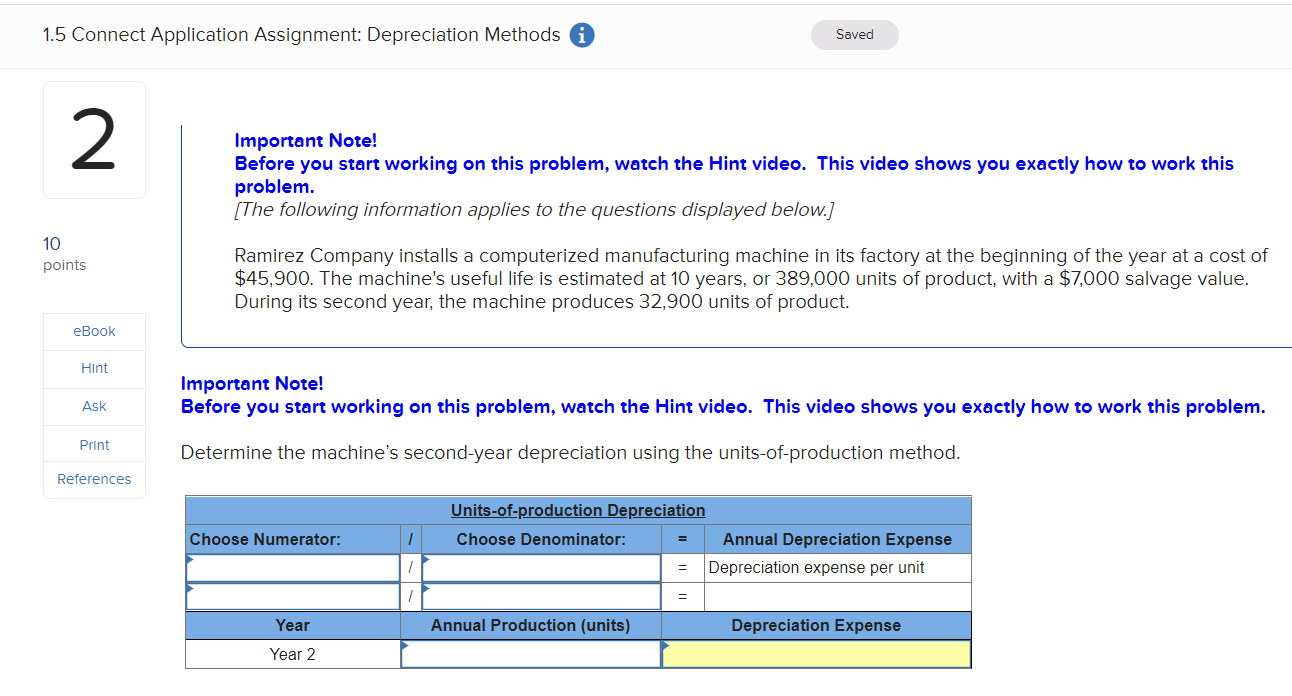Viewport: 1292px width, 696px height.
Task: Select the yellow Depreciation Expense answer cell
Action: coord(815,654)
